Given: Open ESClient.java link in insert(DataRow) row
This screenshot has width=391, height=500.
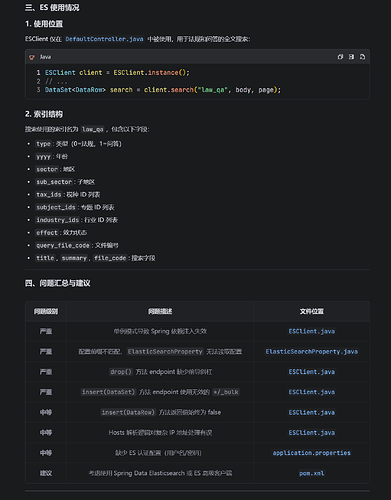Looking at the screenshot, I should (312, 413).
